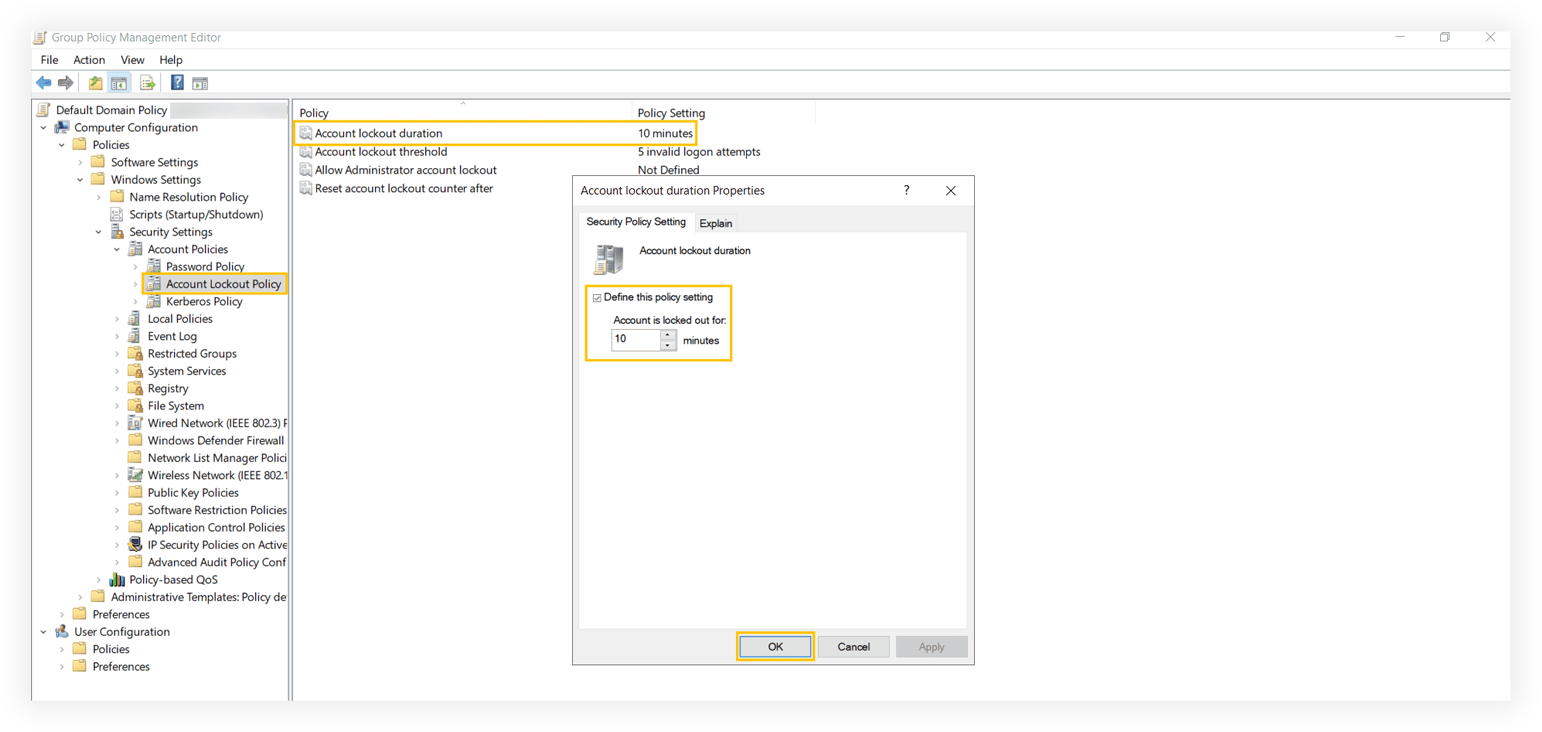Open Help via the question mark icon
1542x732 pixels.
click(x=177, y=82)
